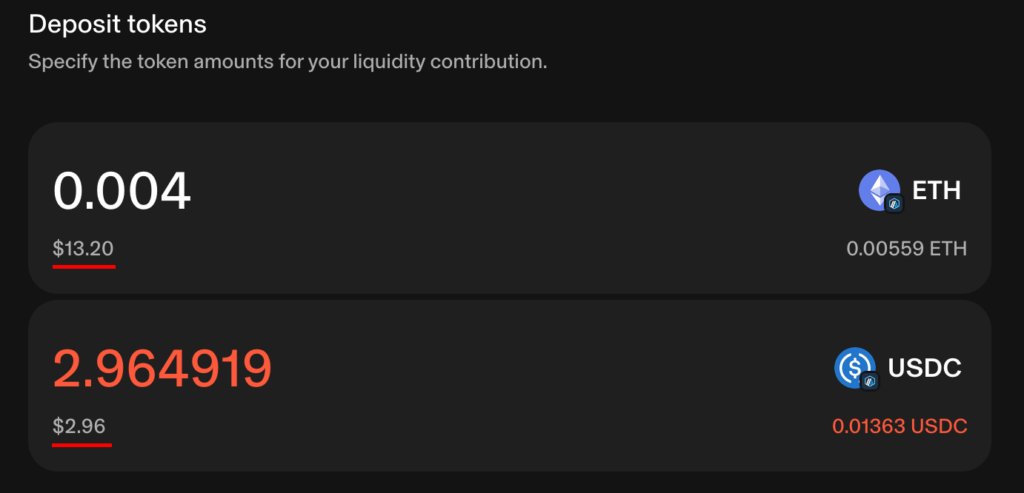1024x493 pixels.
Task: Use max balance 0.00559 ETH
Action: tap(906, 249)
